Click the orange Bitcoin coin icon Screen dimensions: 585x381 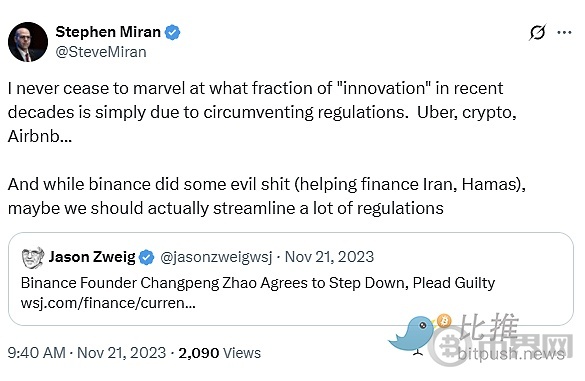444,321
